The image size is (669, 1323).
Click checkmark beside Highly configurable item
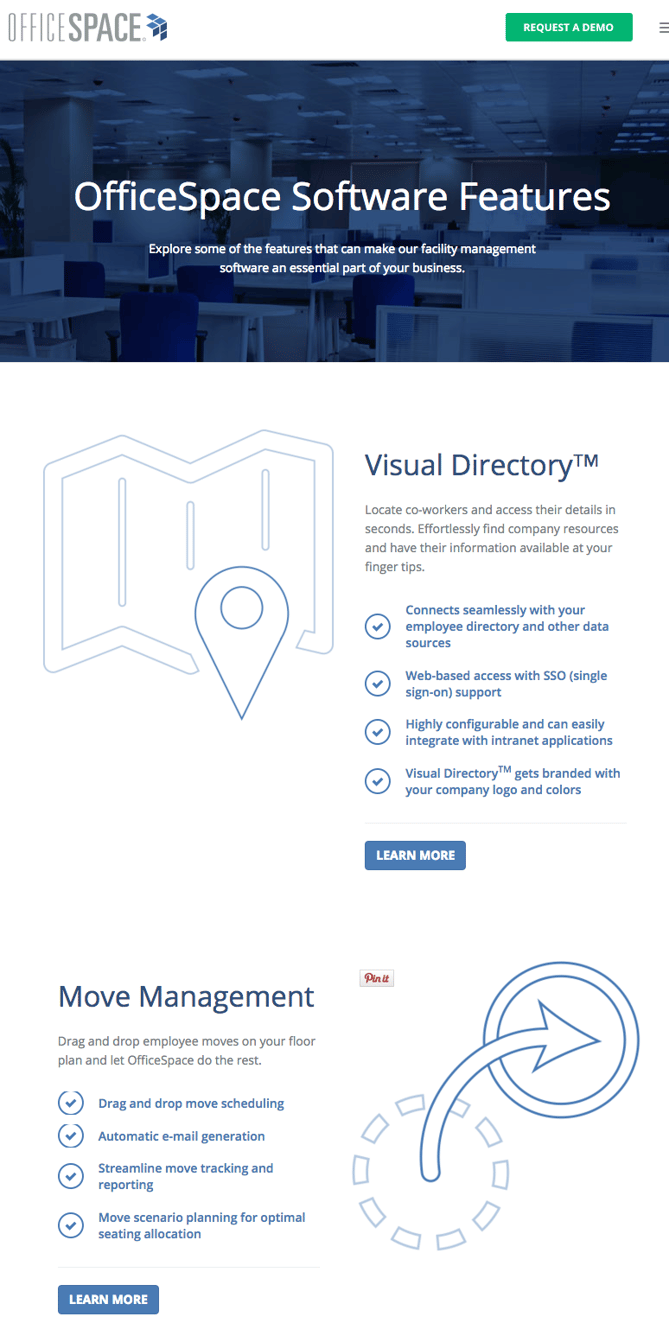click(x=377, y=732)
